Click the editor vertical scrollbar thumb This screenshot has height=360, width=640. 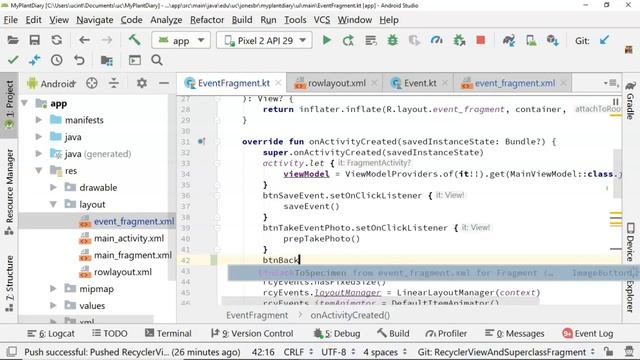pos(617,173)
